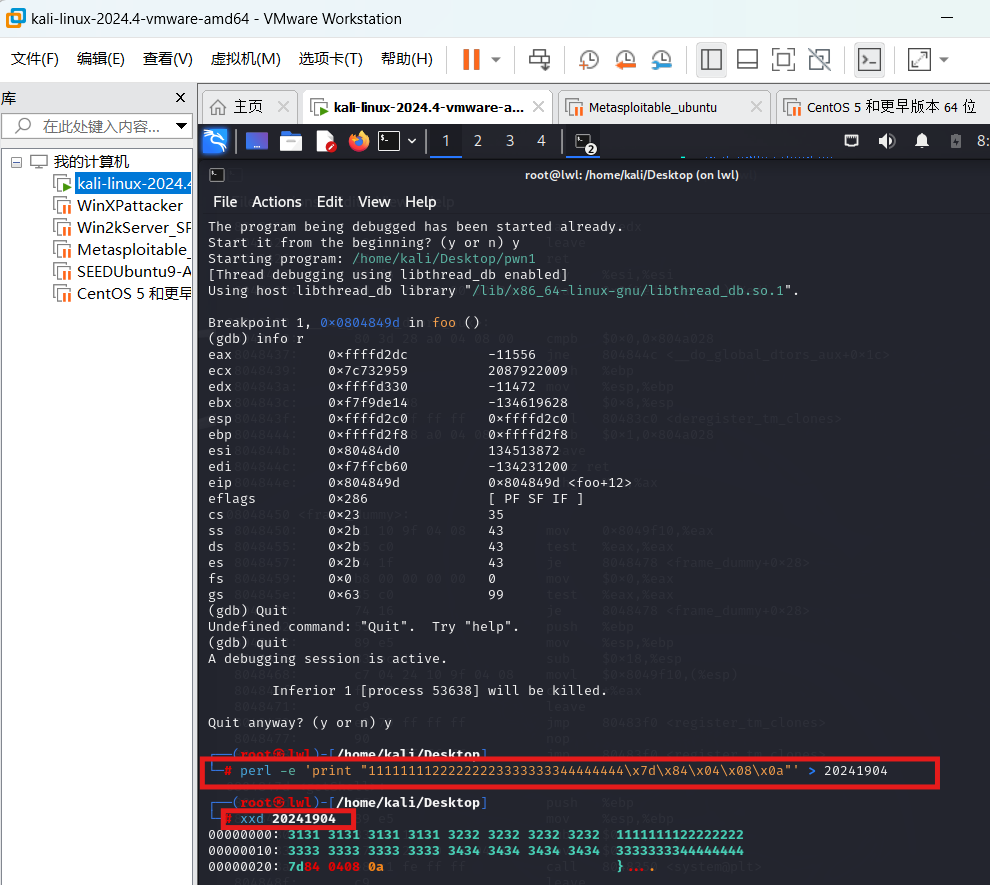Select Metasploitable in the library tree
This screenshot has width=990, height=885.
pos(133,250)
